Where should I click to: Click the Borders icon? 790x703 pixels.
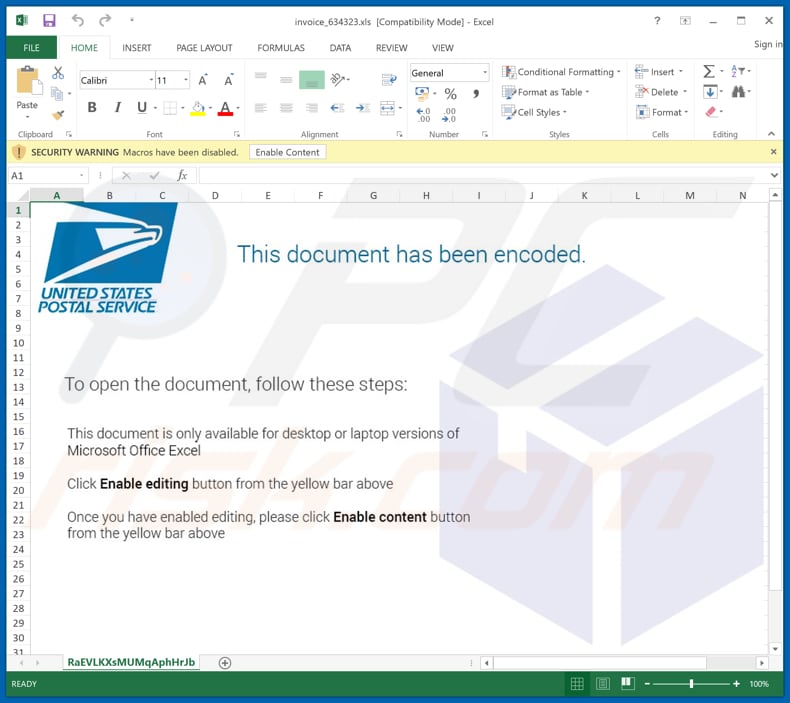(170, 108)
